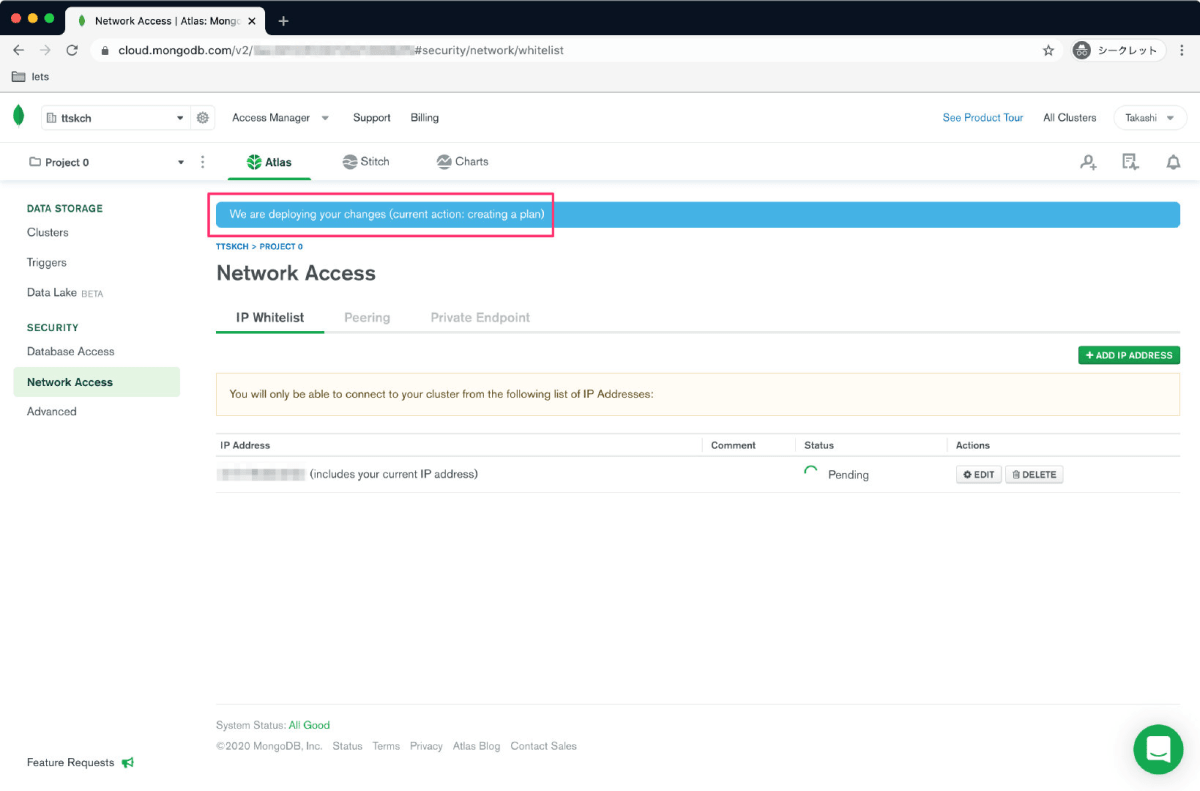Open the project activity feed icon

pos(1131,162)
